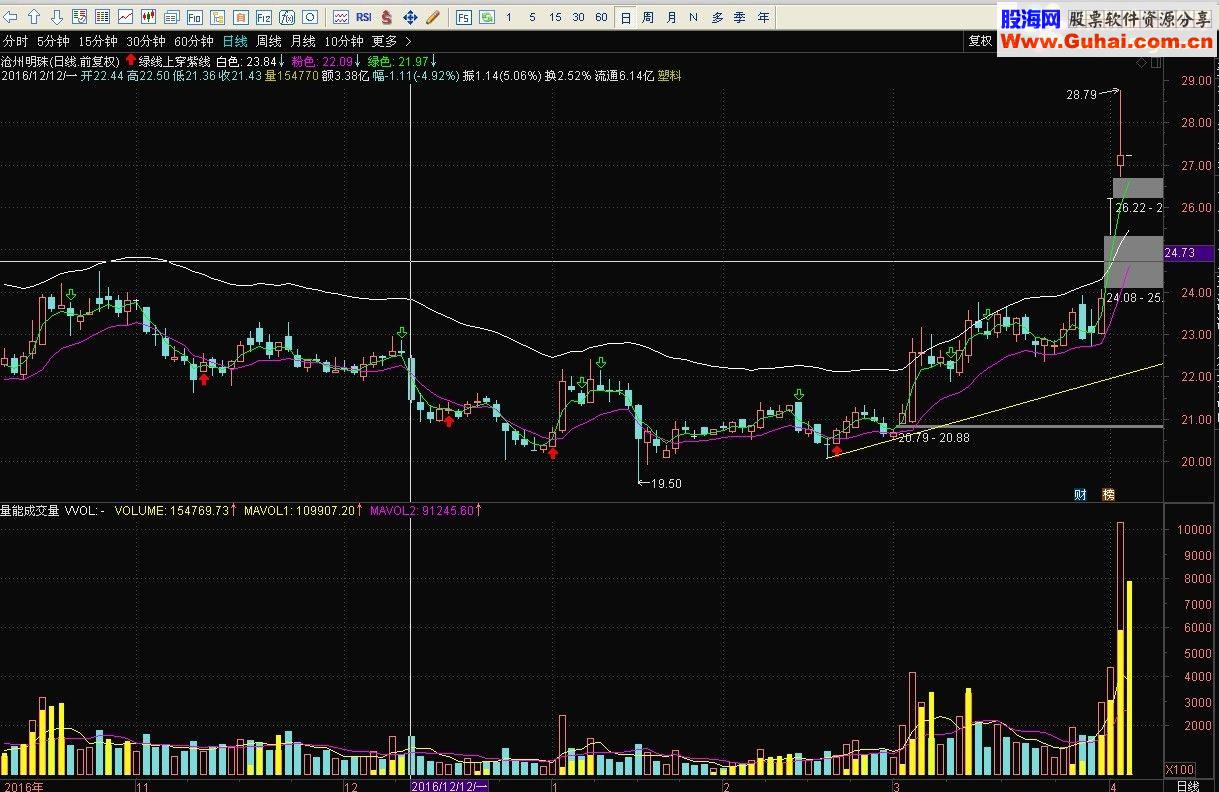
Task: Open the tree structure icon
Action: pos(218,17)
